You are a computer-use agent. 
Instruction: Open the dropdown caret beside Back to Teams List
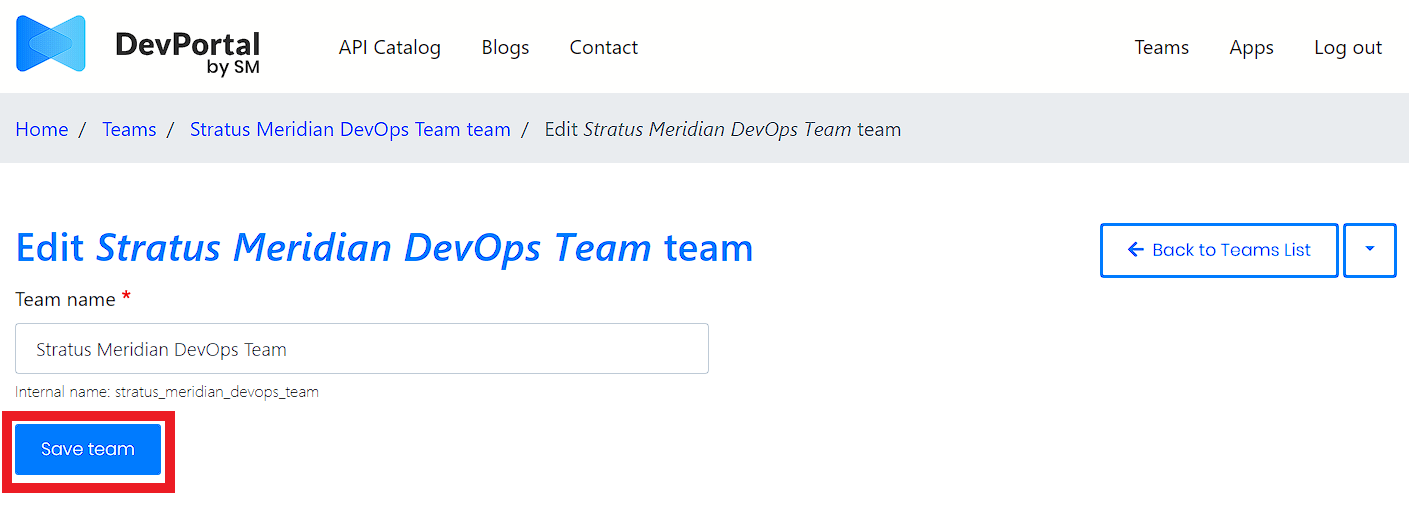click(1369, 250)
